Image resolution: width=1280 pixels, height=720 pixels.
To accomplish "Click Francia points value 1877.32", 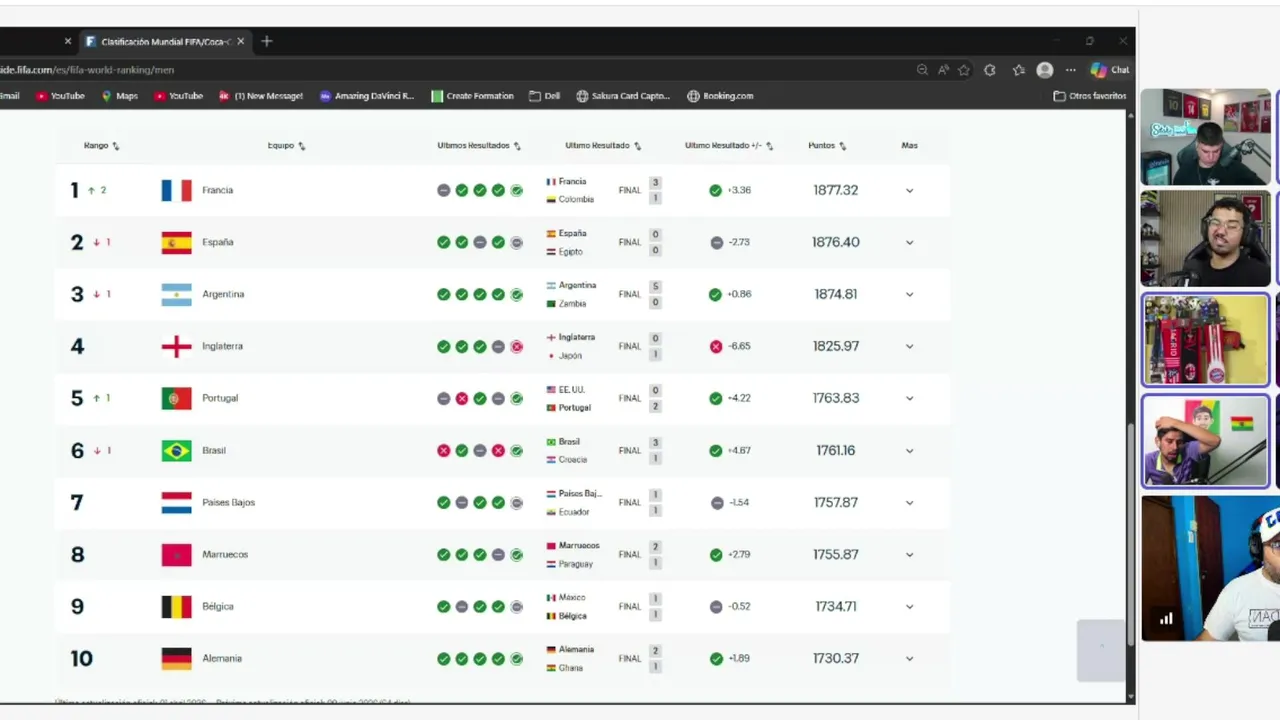I will (x=836, y=190).
